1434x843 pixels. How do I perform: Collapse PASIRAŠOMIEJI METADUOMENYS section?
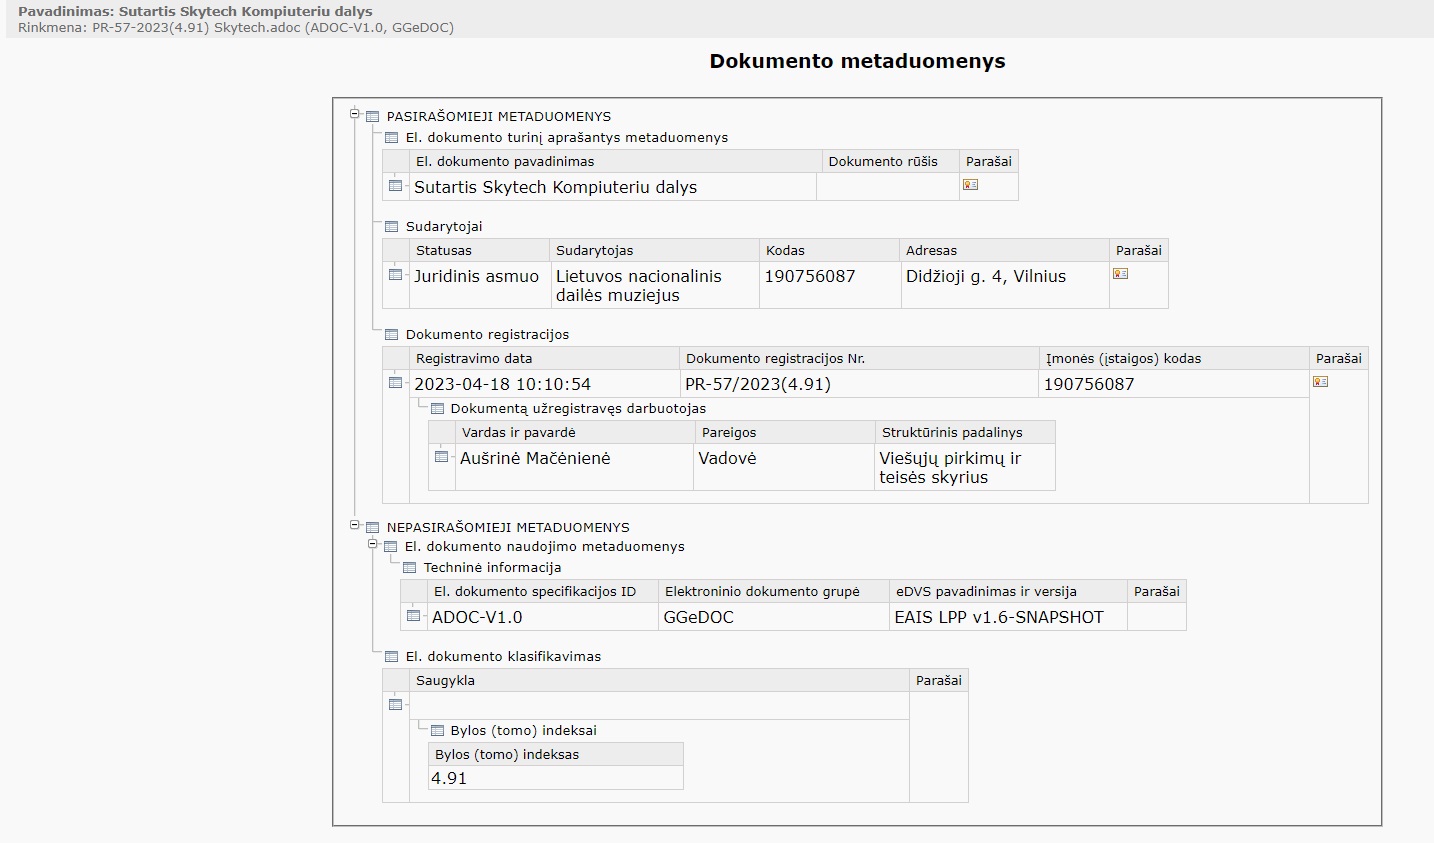pos(355,115)
